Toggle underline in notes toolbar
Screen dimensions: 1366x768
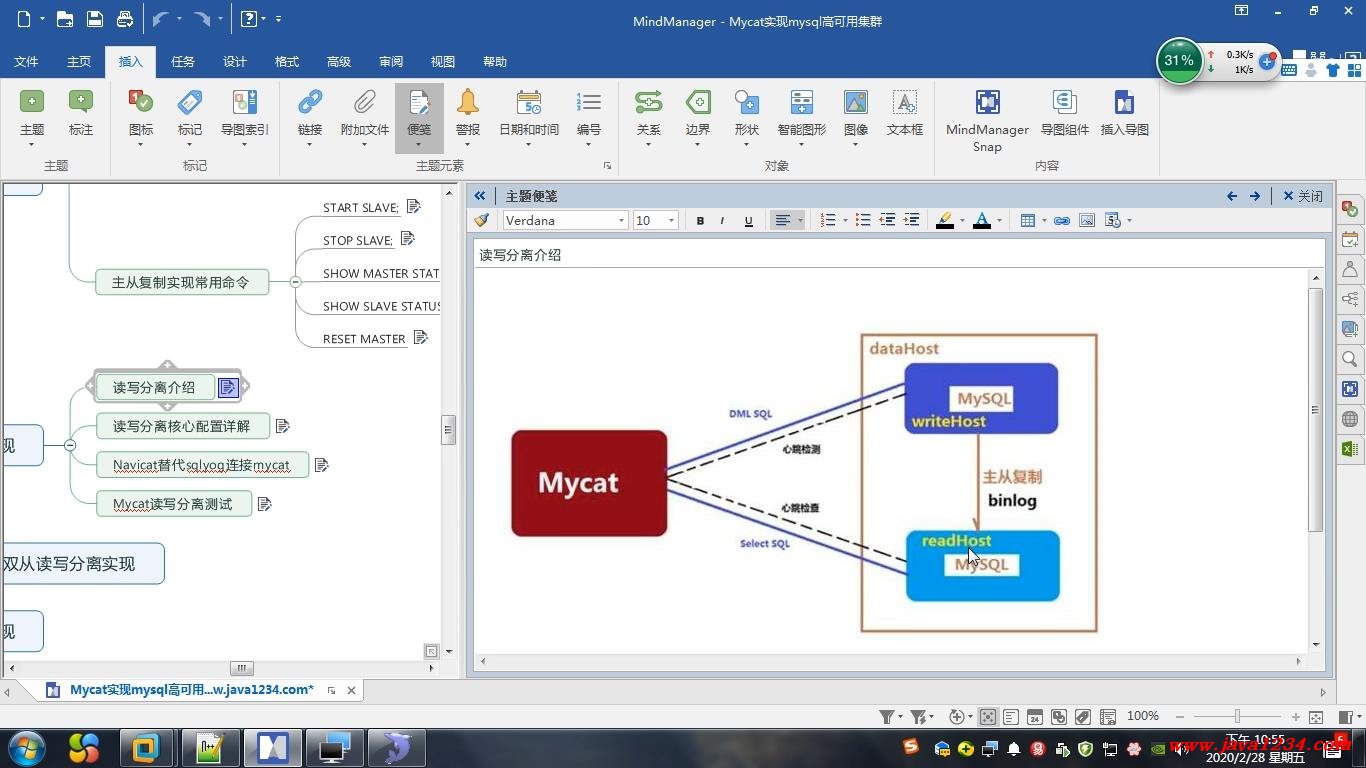(748, 221)
